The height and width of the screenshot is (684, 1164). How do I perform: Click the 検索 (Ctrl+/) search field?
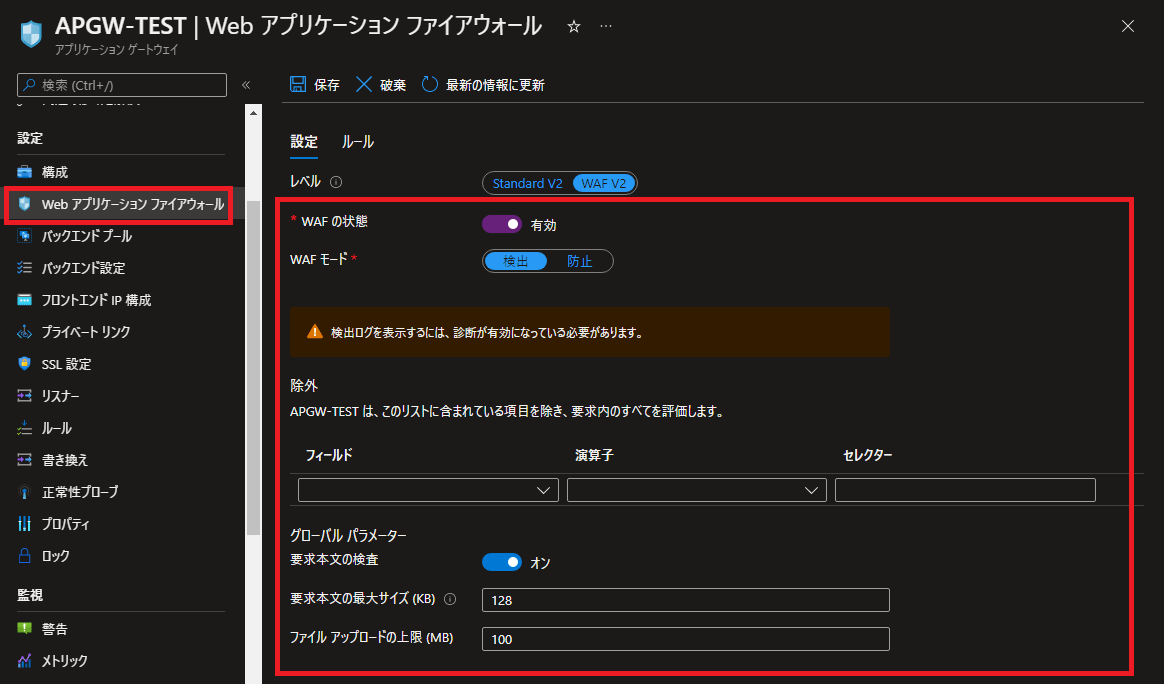pos(122,85)
